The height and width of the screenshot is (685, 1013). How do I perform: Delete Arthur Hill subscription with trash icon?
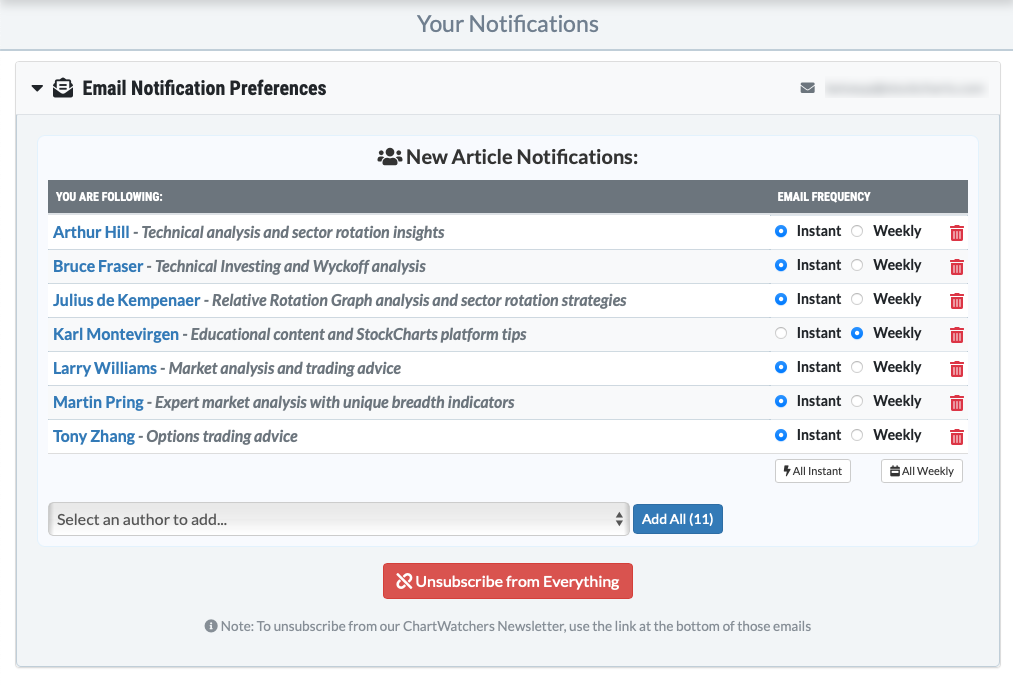(956, 233)
